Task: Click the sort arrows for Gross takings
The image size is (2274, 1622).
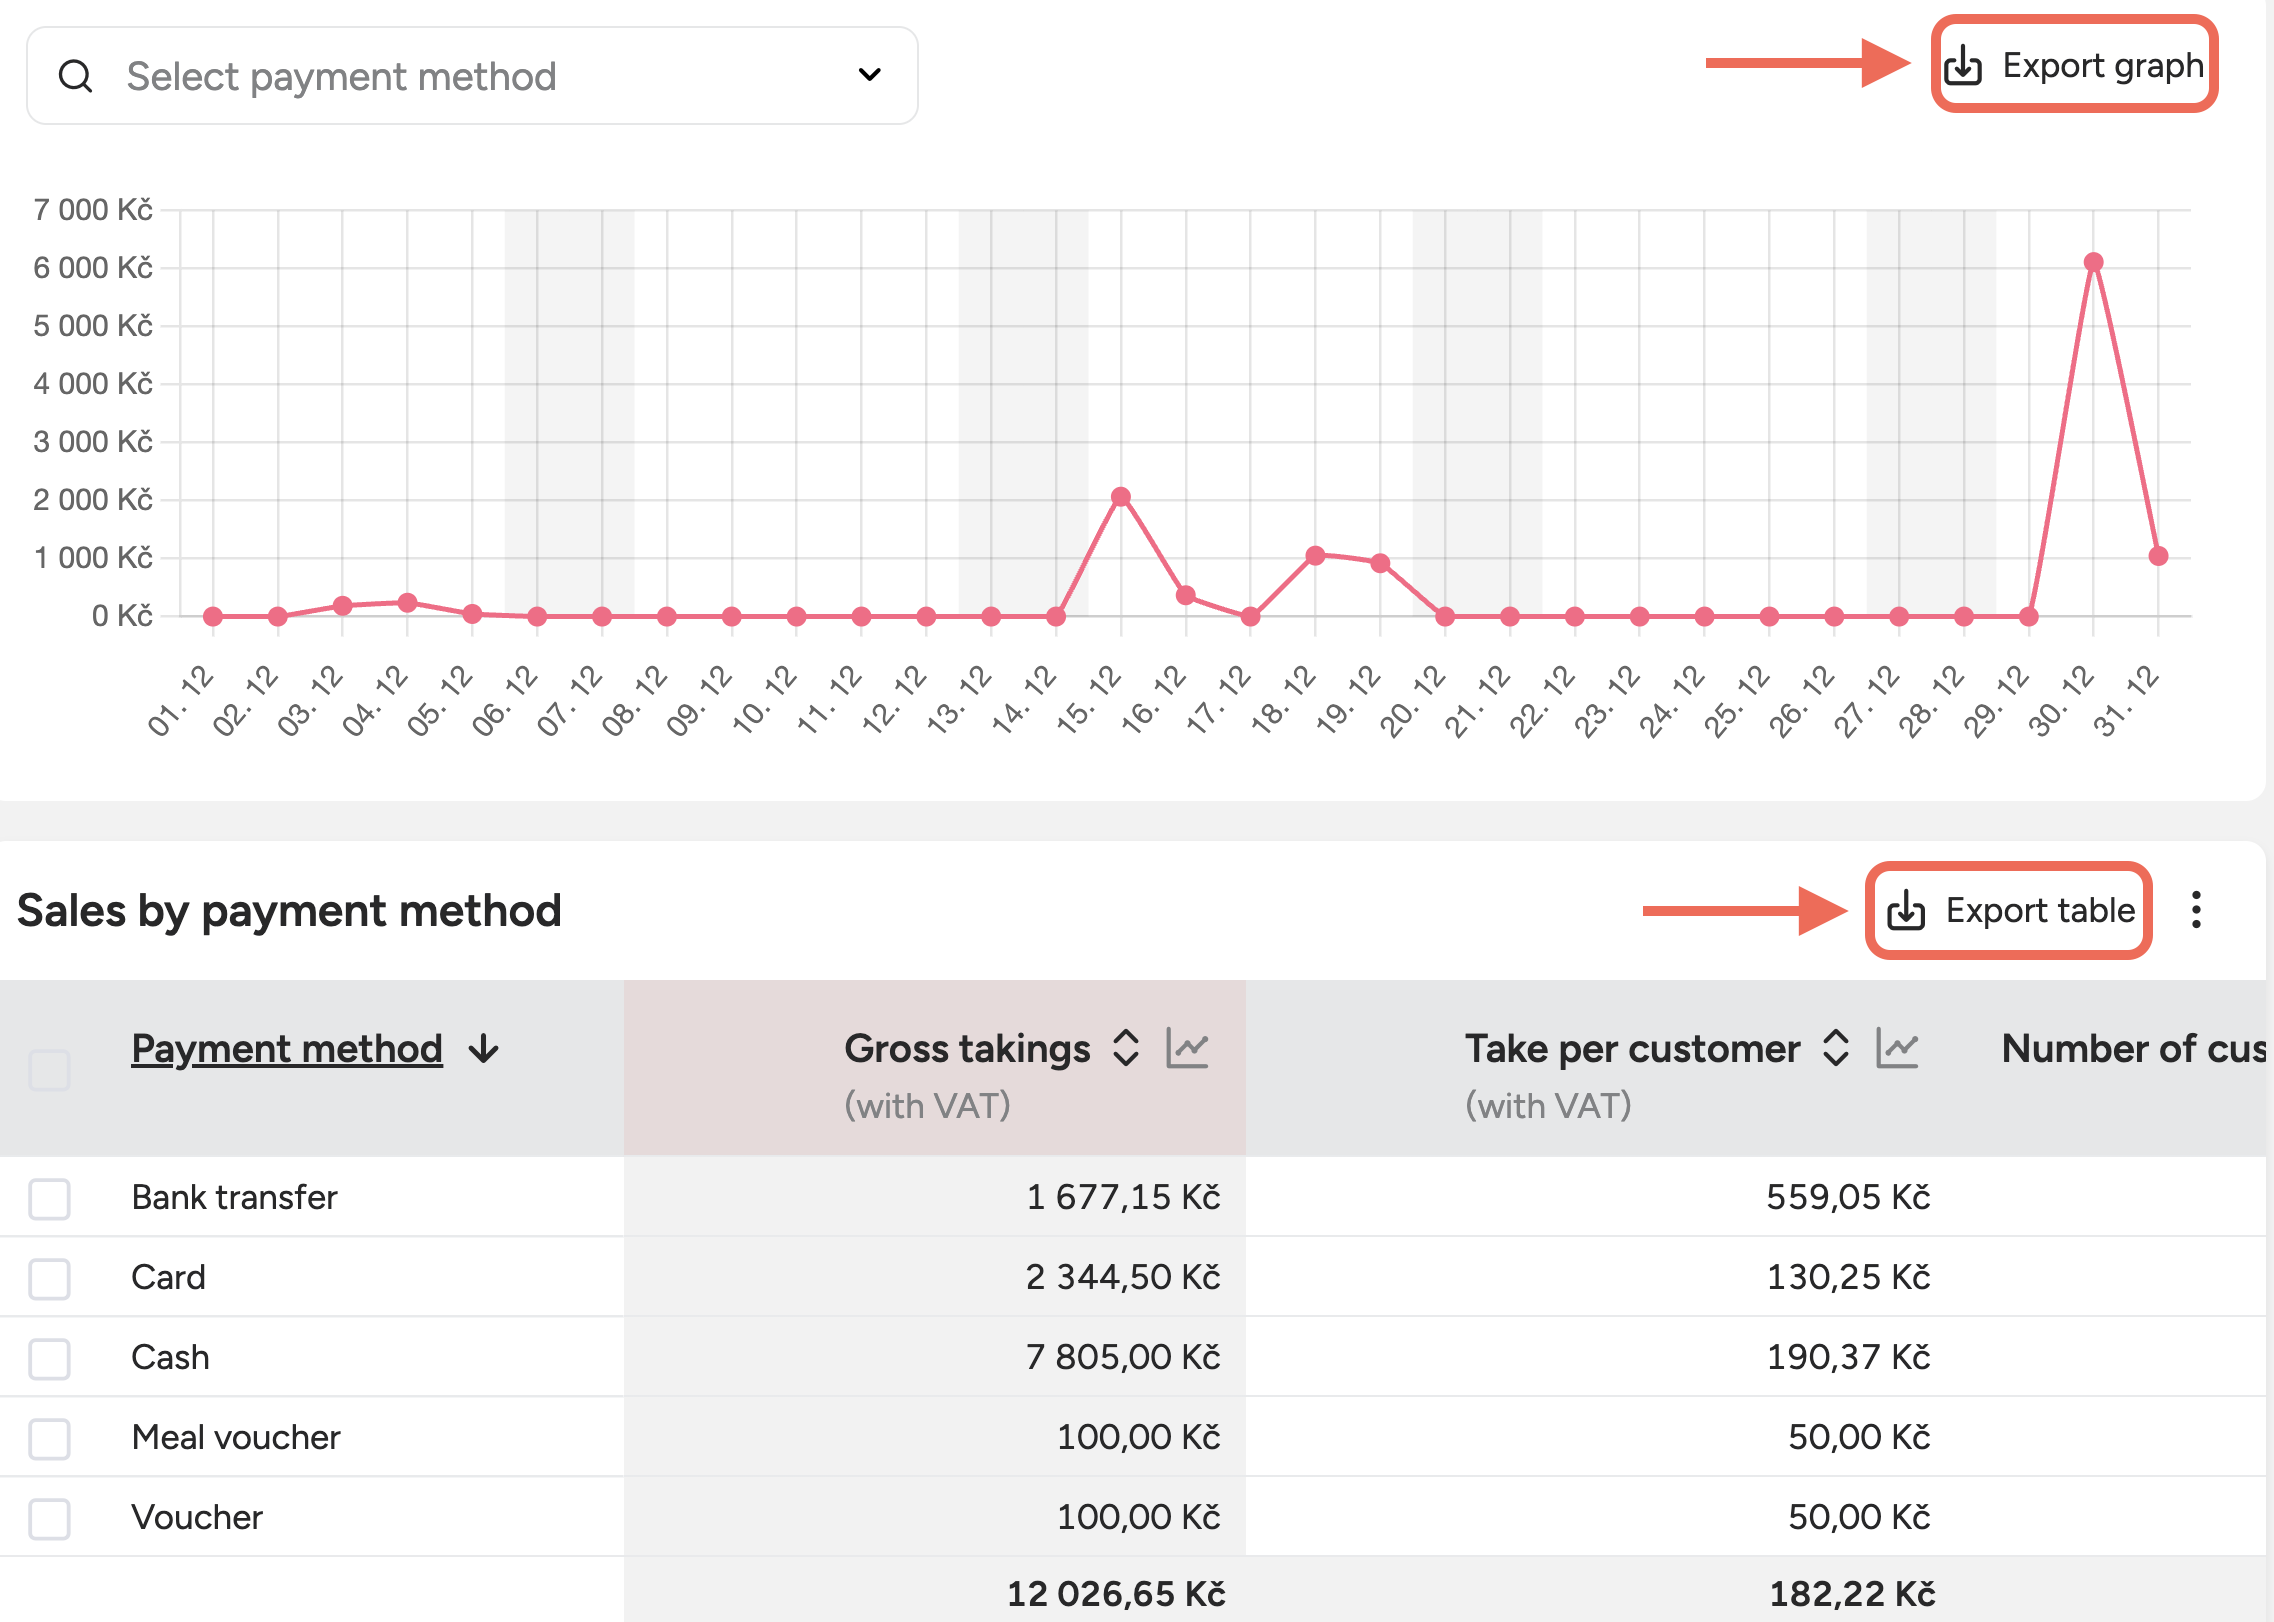Action: 1126,1049
